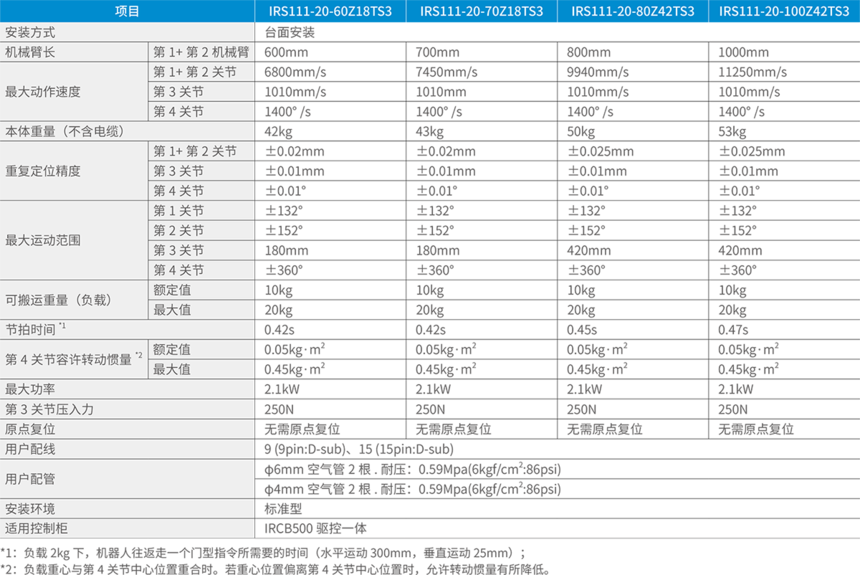Select the IRS111-20-70Z18TS3 column header

(482, 11)
